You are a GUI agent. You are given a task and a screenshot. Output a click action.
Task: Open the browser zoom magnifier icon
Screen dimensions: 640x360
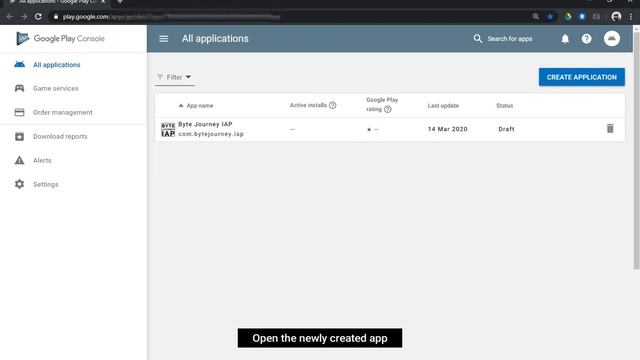point(536,17)
